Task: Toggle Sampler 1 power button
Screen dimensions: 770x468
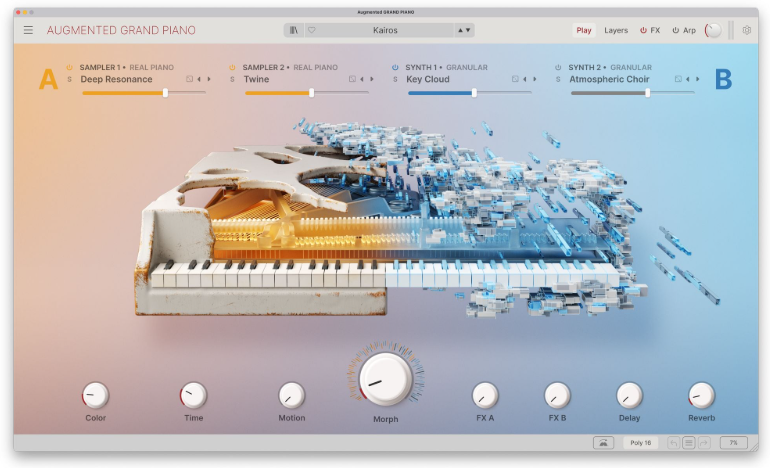Action: (x=69, y=67)
